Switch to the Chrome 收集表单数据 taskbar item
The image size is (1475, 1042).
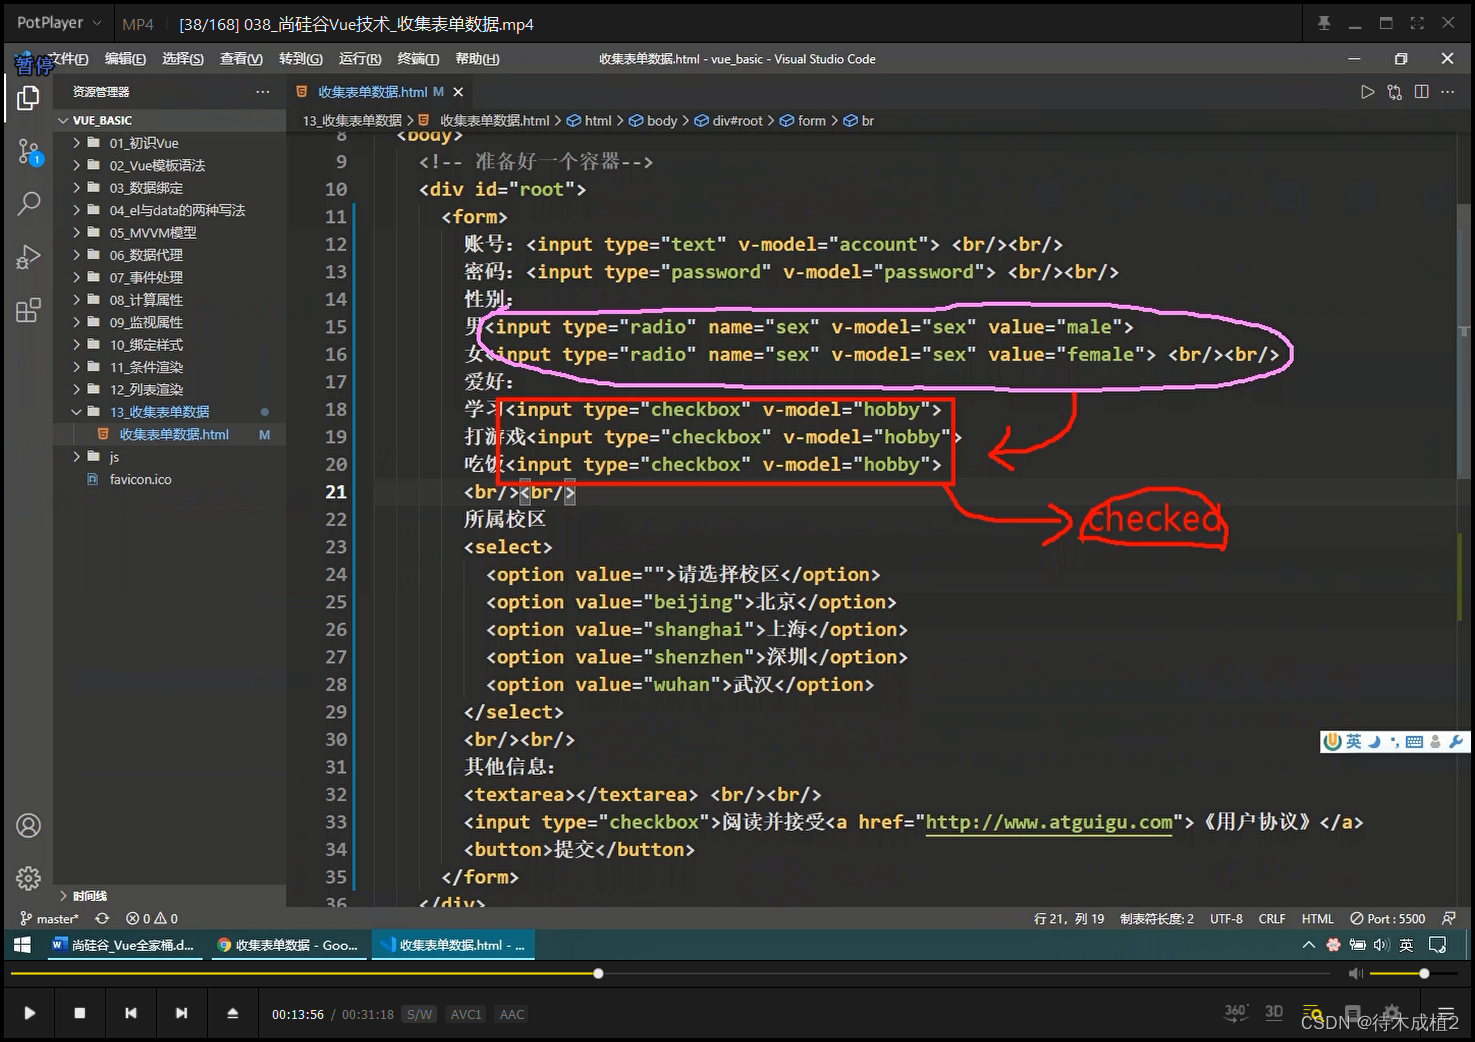[x=289, y=945]
